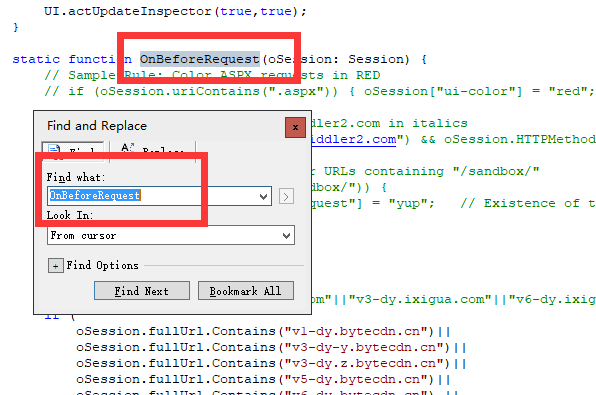Image resolution: width=596 pixels, height=395 pixels.
Task: Click the v1-dy.bytecdn.cn code line
Action: click(x=263, y=332)
